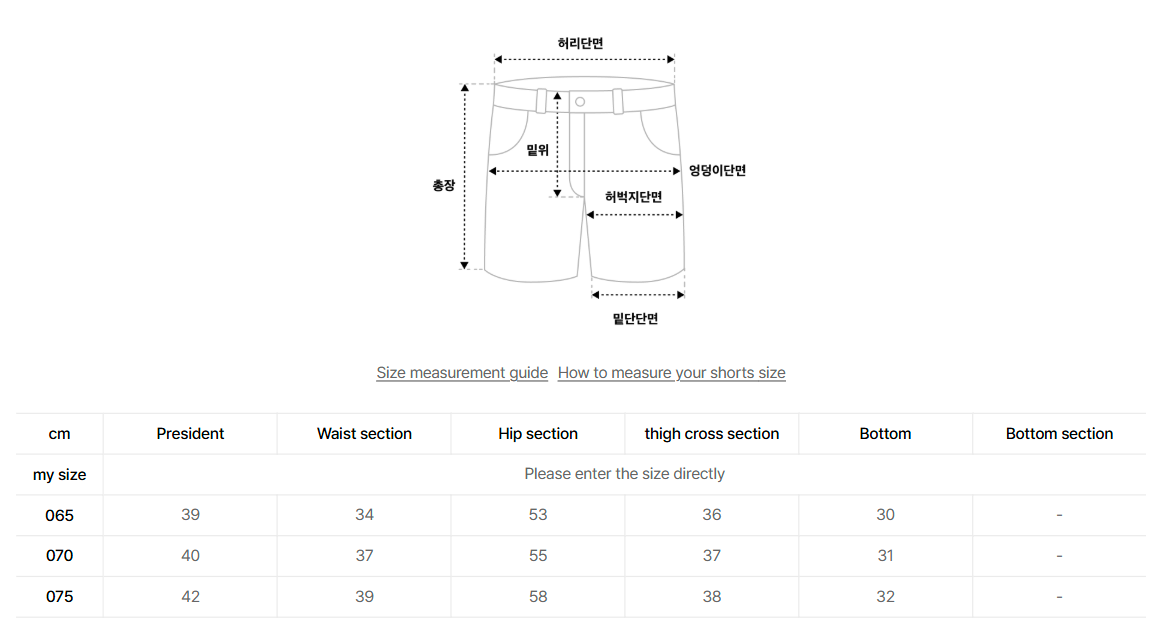This screenshot has width=1163, height=639.
Task: Select the 065 size row label
Action: (x=60, y=516)
